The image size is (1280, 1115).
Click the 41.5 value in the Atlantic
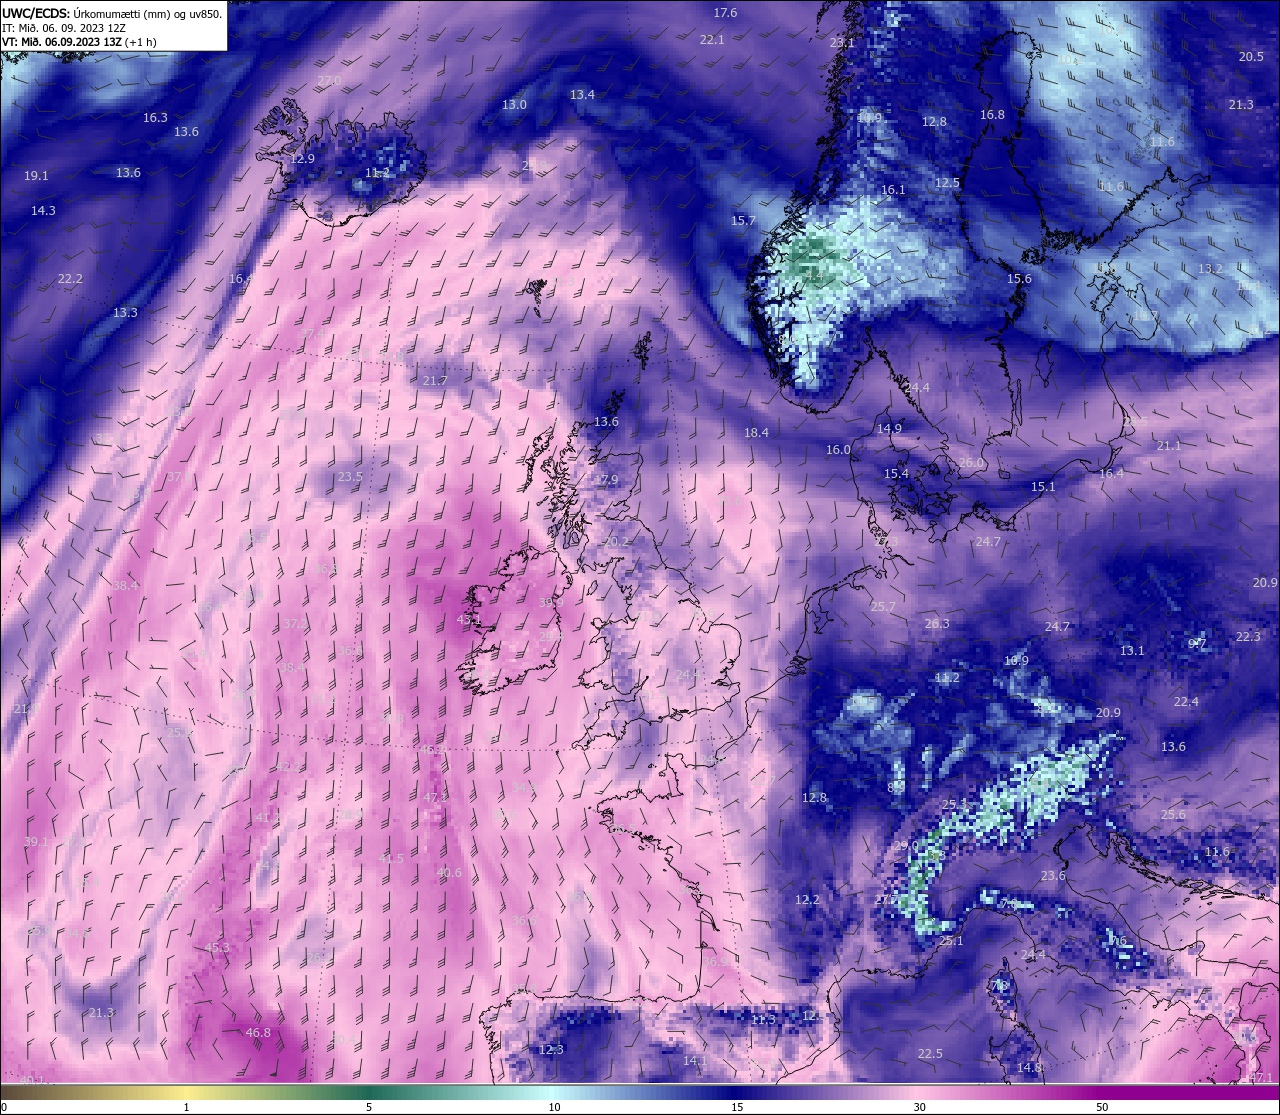click(391, 859)
